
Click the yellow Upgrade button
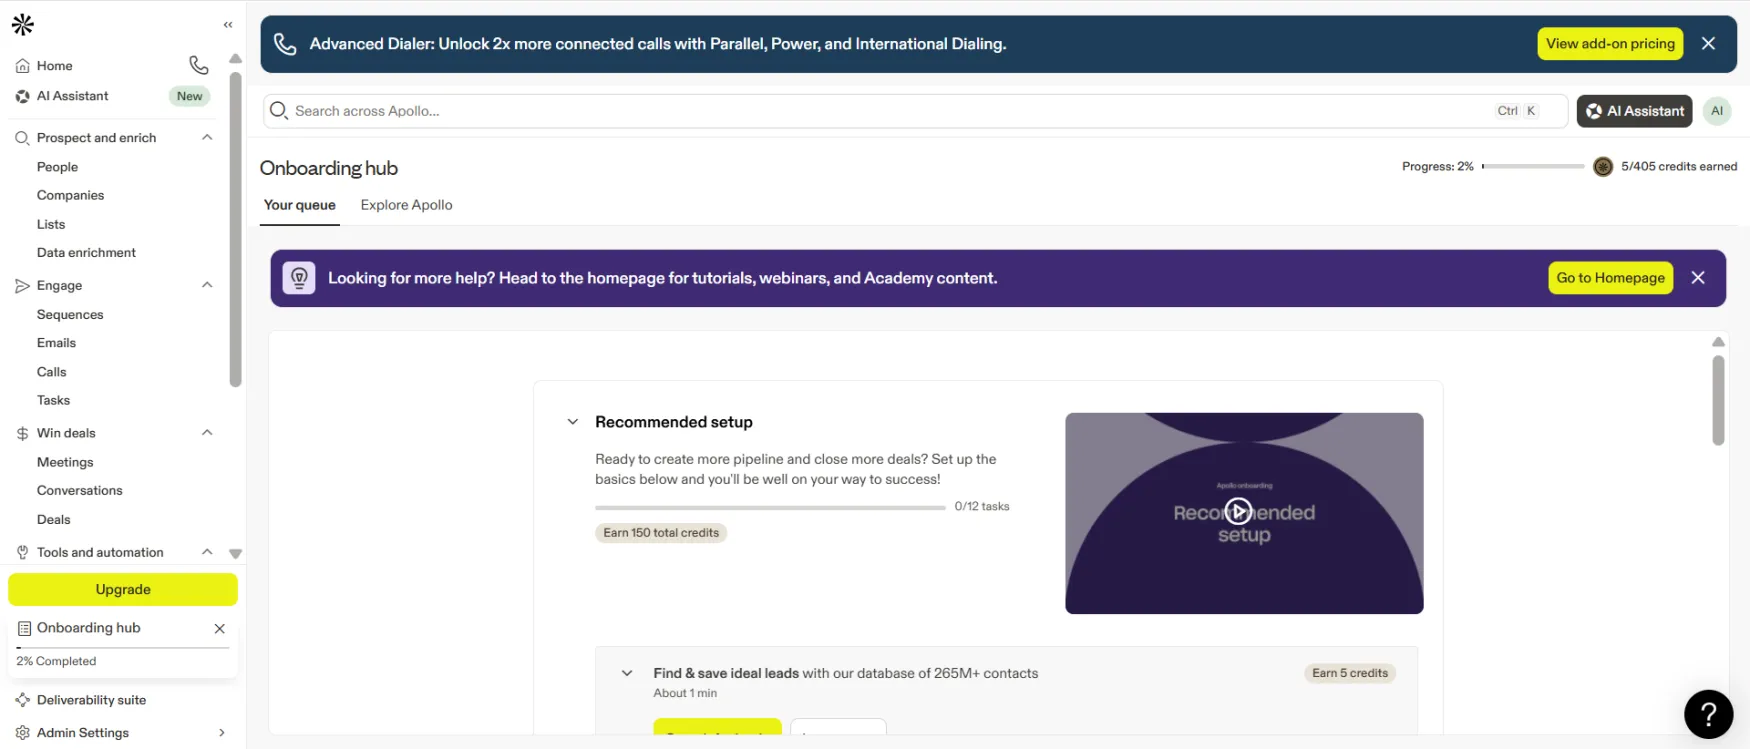[x=123, y=590]
